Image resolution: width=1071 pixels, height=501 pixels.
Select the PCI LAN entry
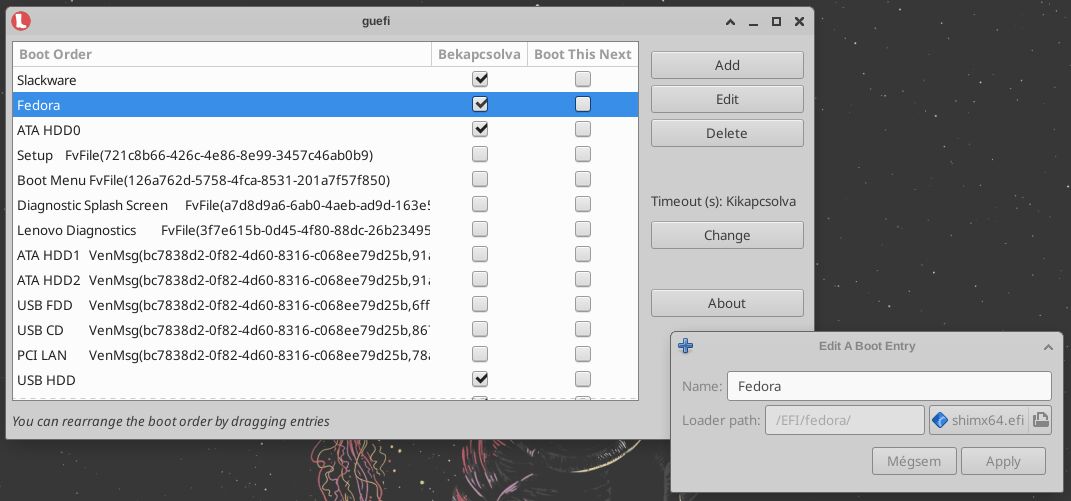pyautogui.click(x=325, y=355)
